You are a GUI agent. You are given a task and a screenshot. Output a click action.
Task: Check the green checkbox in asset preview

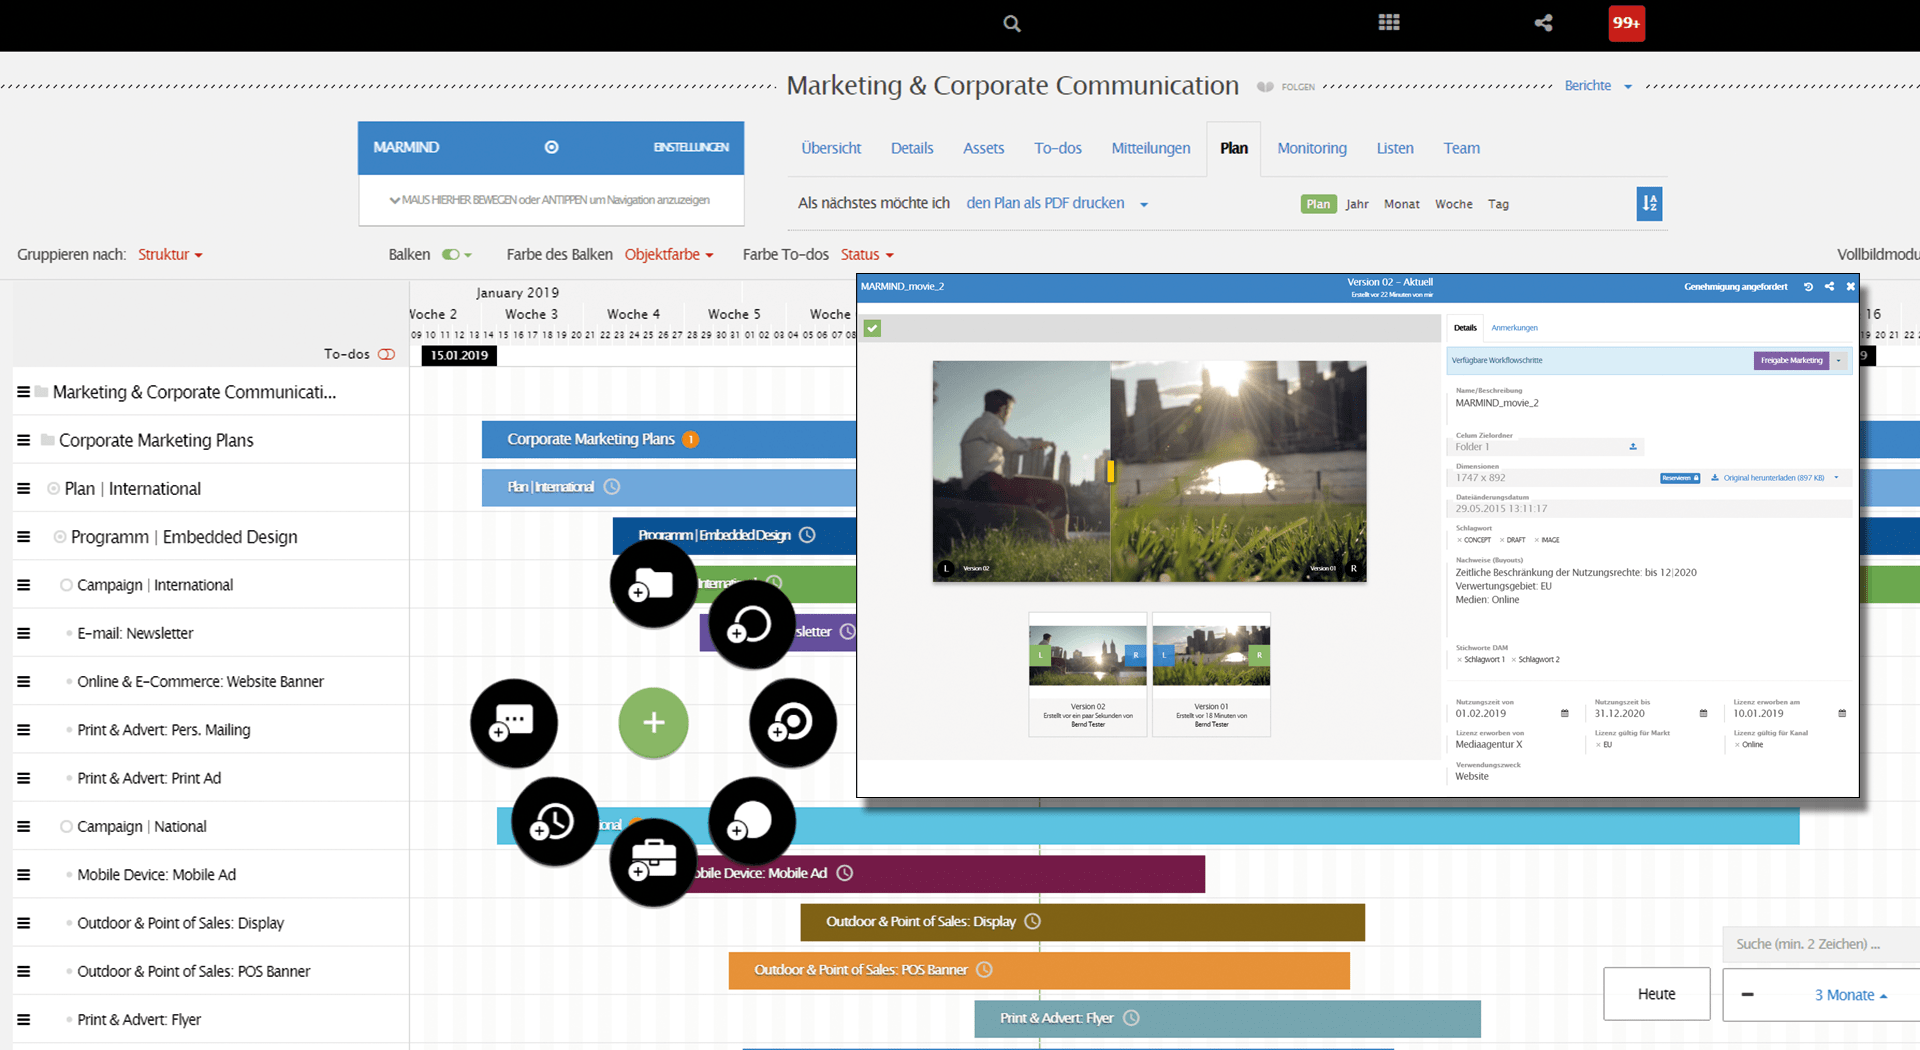(872, 328)
